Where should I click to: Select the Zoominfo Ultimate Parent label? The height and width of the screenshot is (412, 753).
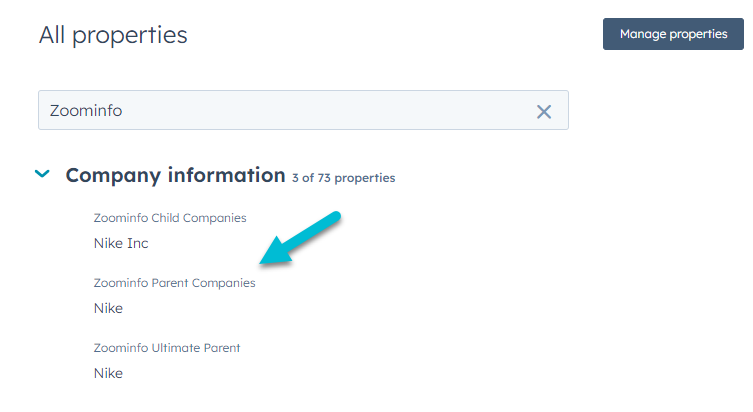(x=167, y=348)
